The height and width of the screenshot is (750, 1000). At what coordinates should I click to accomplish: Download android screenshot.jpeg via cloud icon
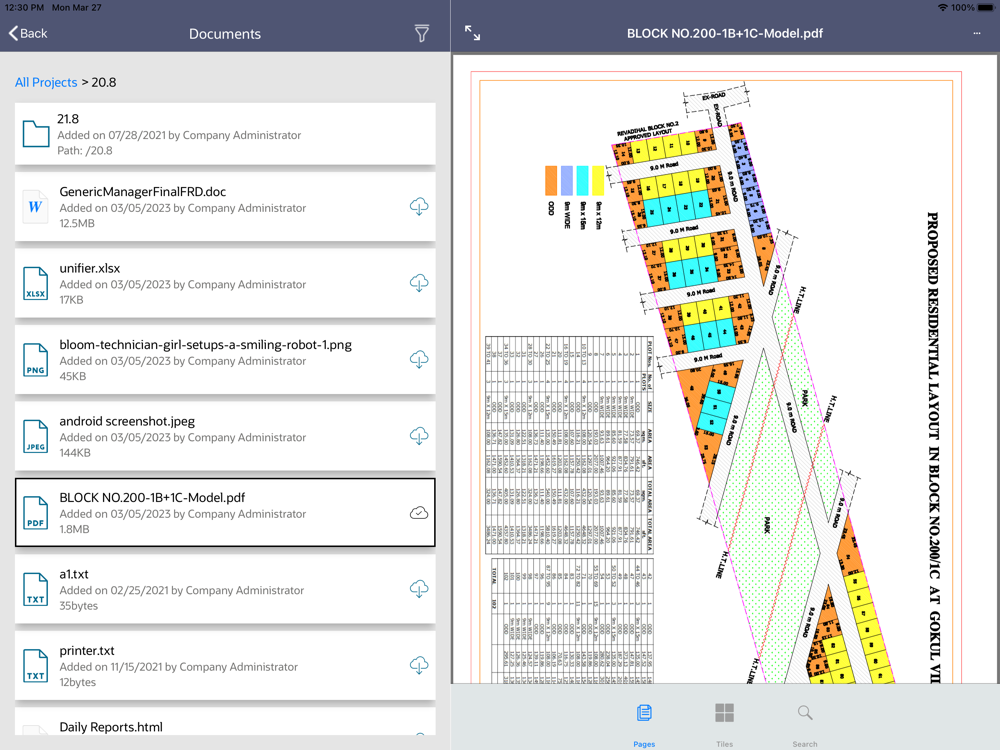(419, 436)
